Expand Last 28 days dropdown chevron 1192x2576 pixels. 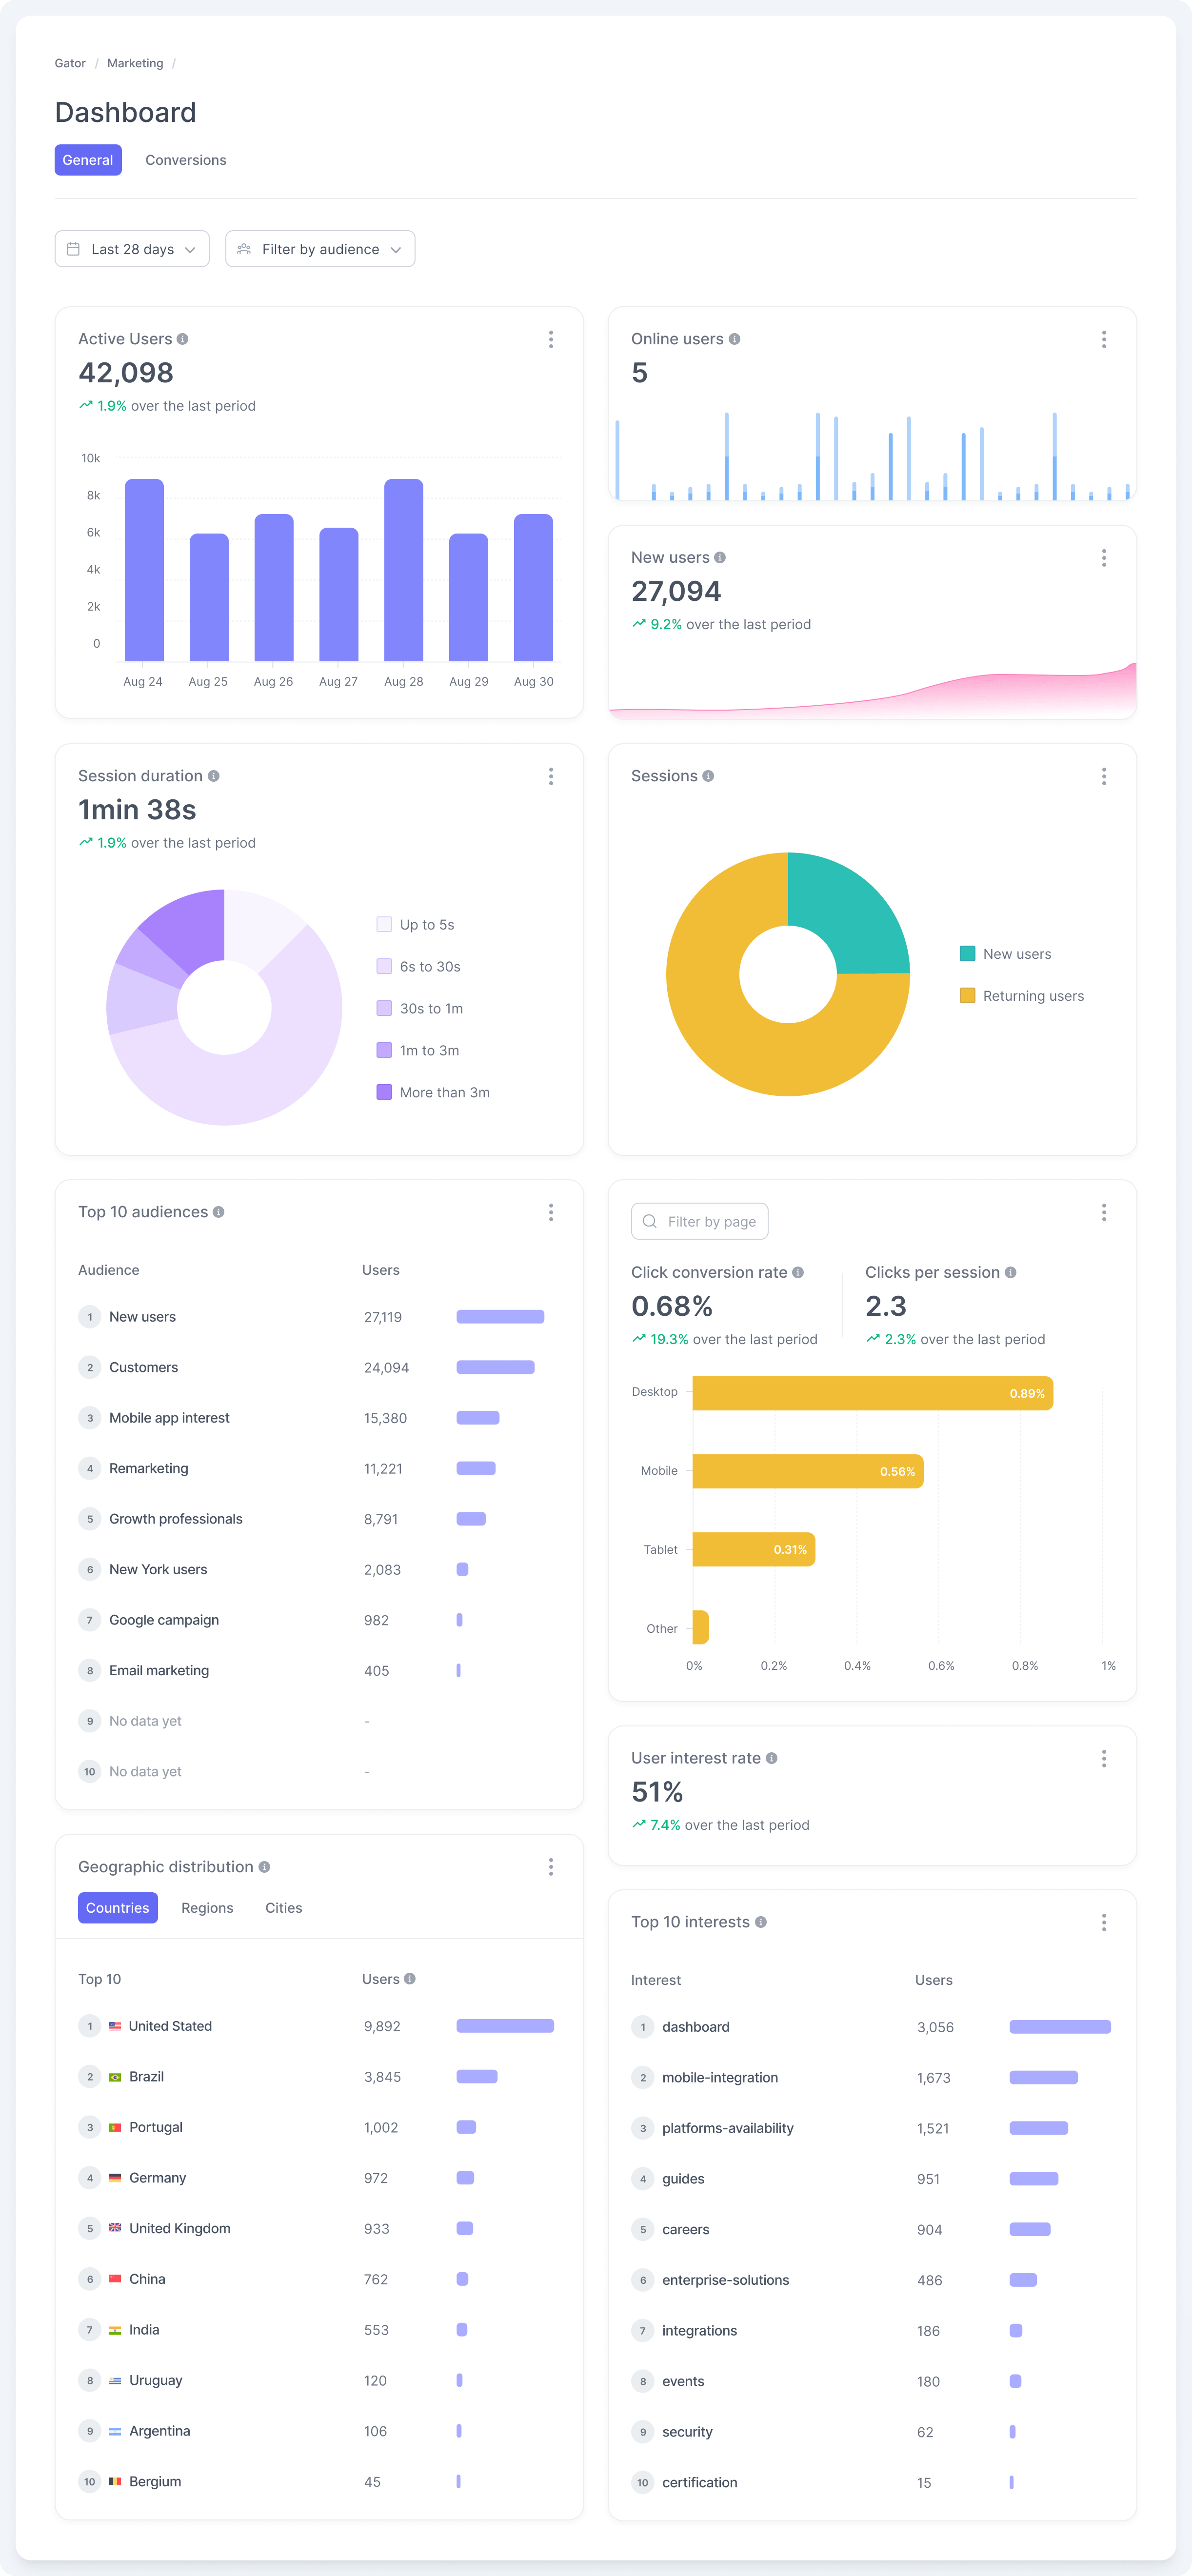pos(190,250)
